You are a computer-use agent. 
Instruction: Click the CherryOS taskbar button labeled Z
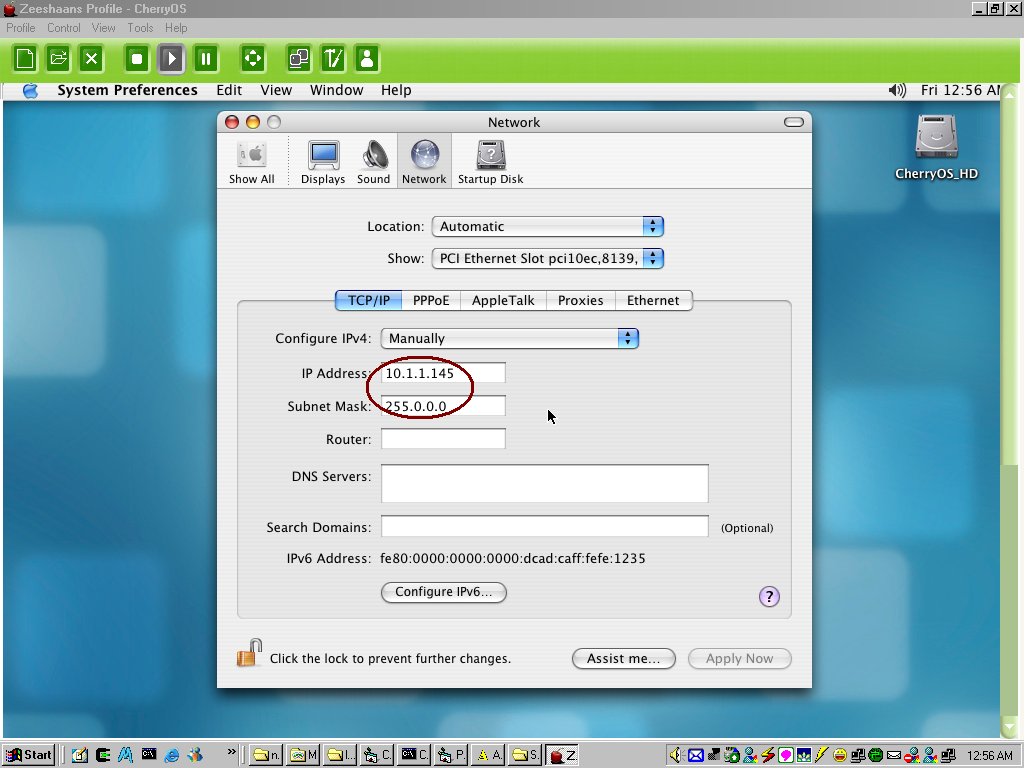click(x=562, y=756)
